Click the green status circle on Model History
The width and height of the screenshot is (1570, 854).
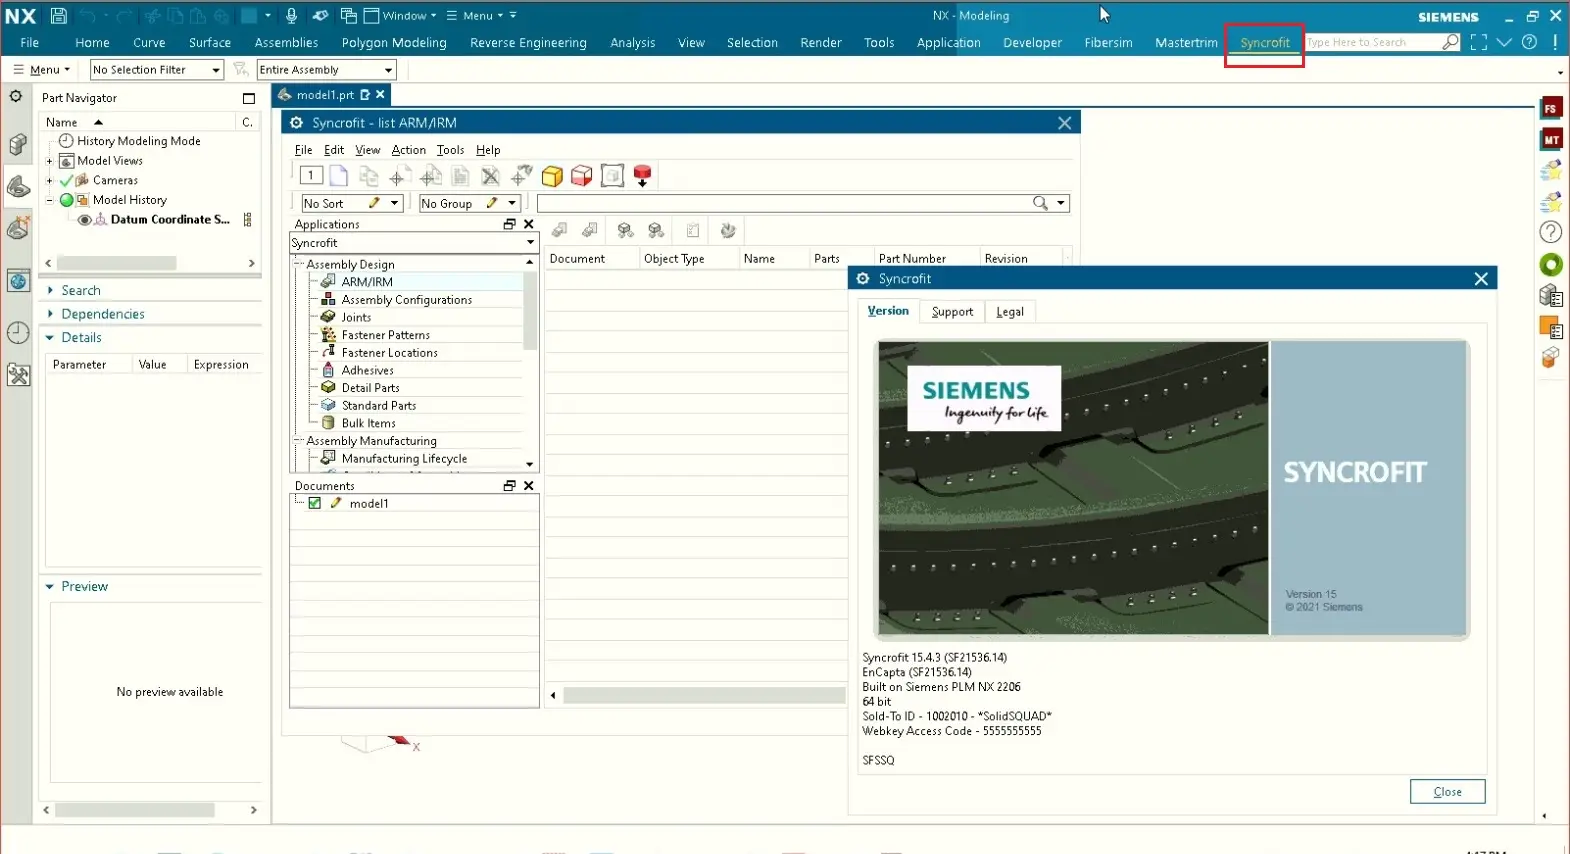66,200
